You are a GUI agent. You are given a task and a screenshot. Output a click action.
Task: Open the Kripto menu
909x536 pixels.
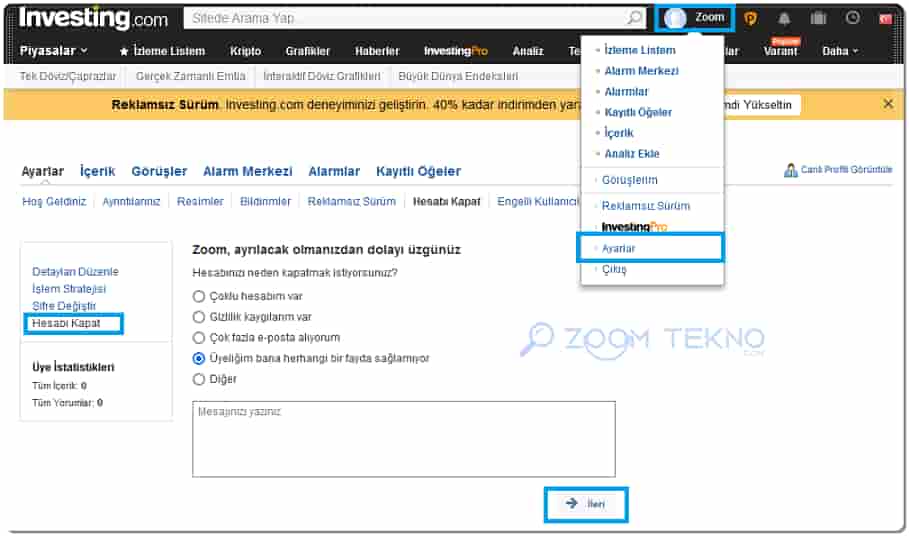pyautogui.click(x=245, y=51)
